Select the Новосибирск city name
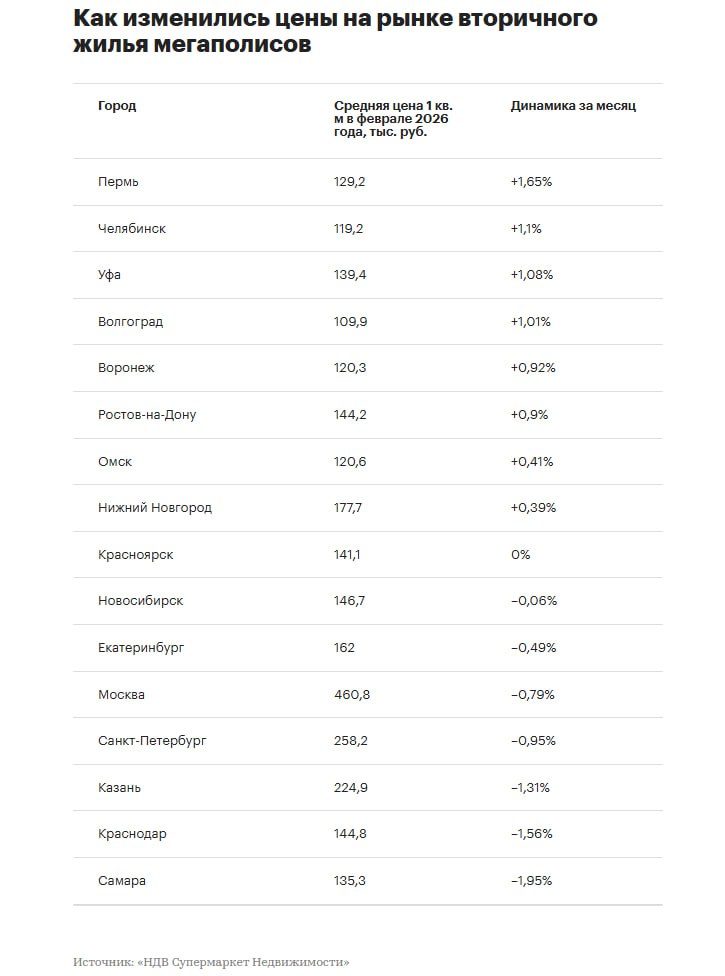 click(140, 601)
